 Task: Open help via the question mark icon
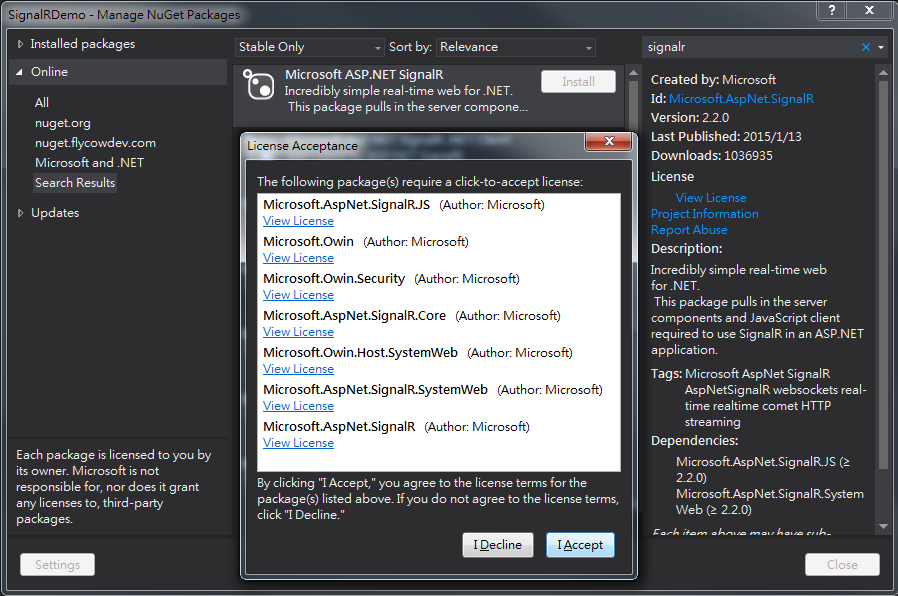(x=832, y=12)
